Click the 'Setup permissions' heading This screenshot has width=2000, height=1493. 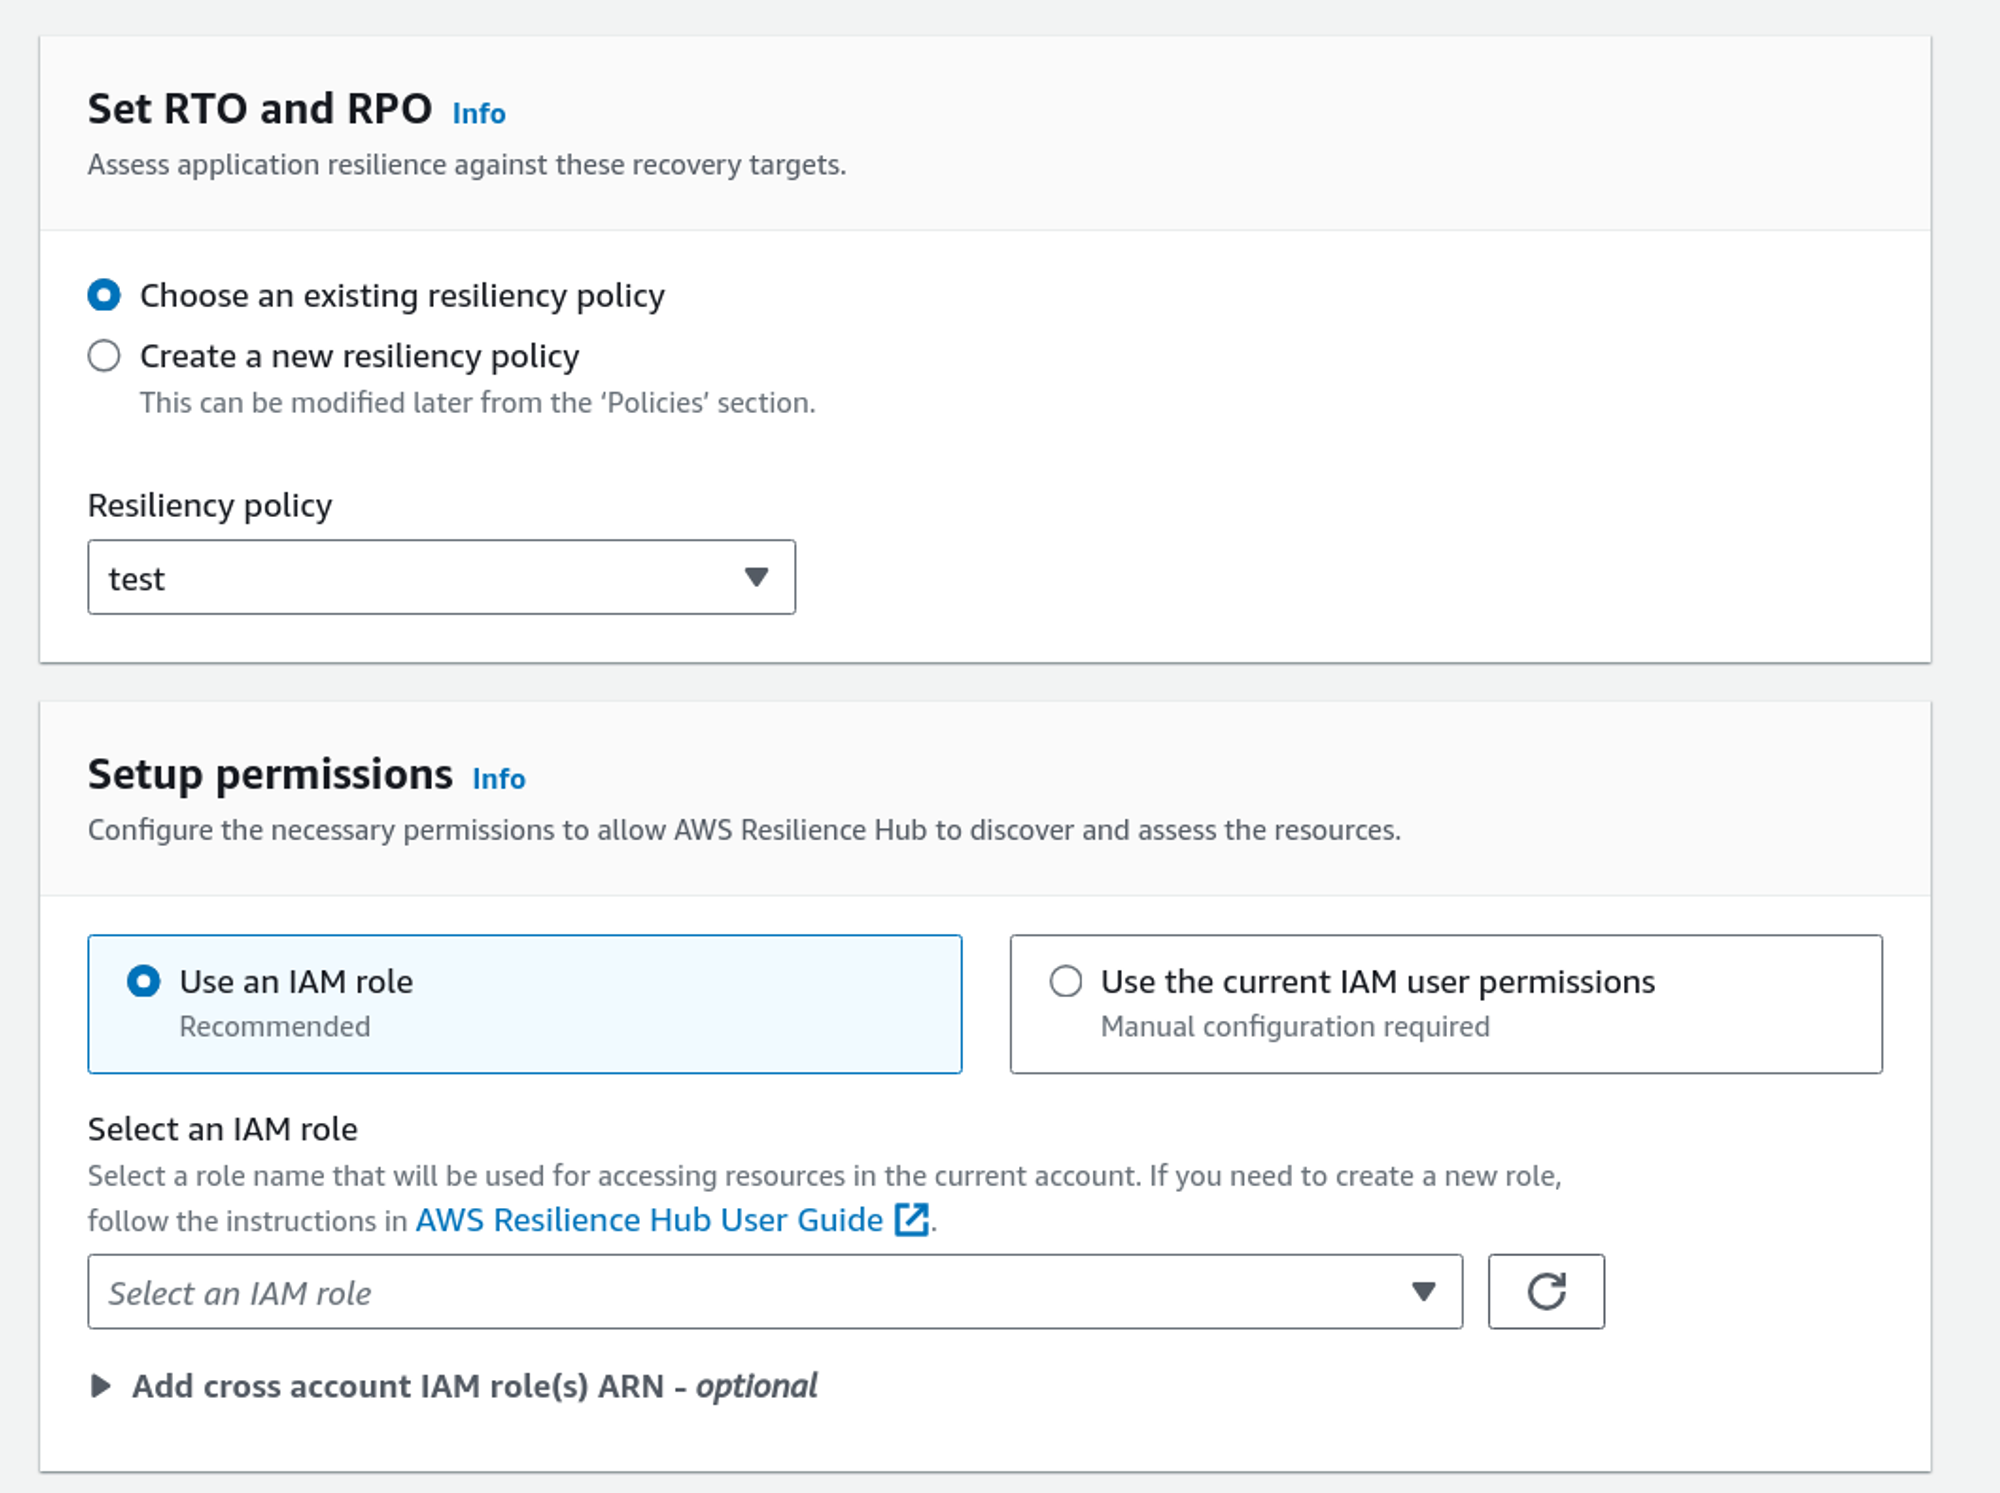tap(270, 774)
